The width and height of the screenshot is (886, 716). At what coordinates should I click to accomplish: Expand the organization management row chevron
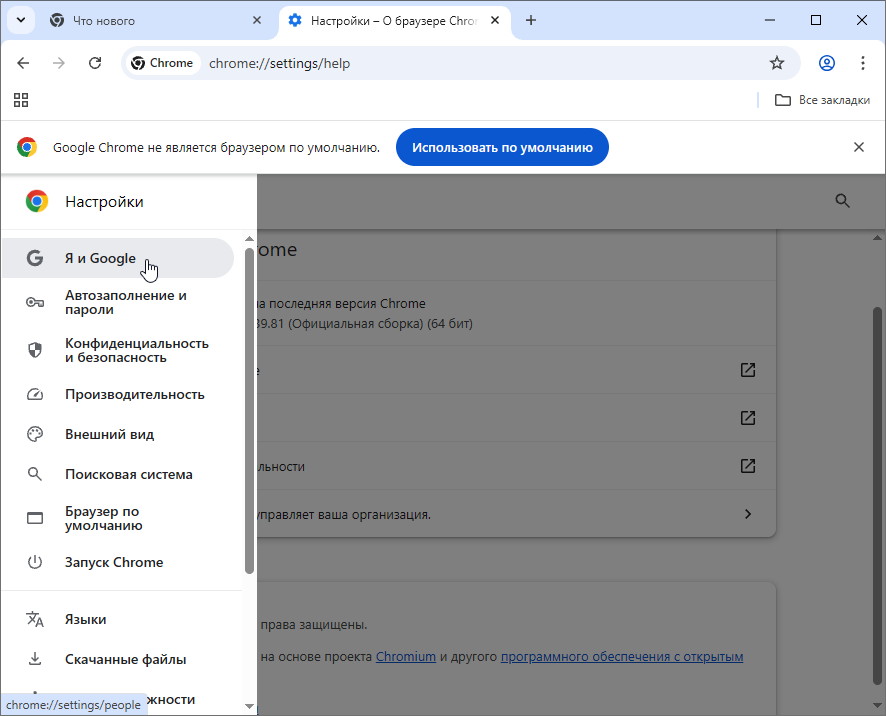point(747,514)
